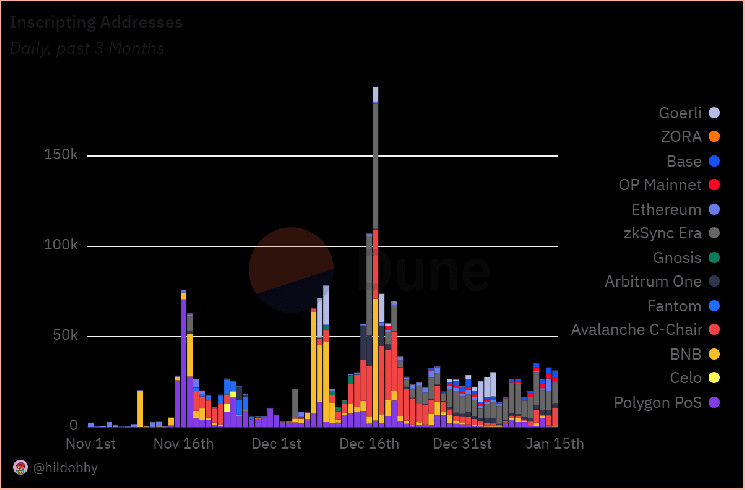Click the Base blue legend dot
The image size is (745, 490).
click(714, 161)
